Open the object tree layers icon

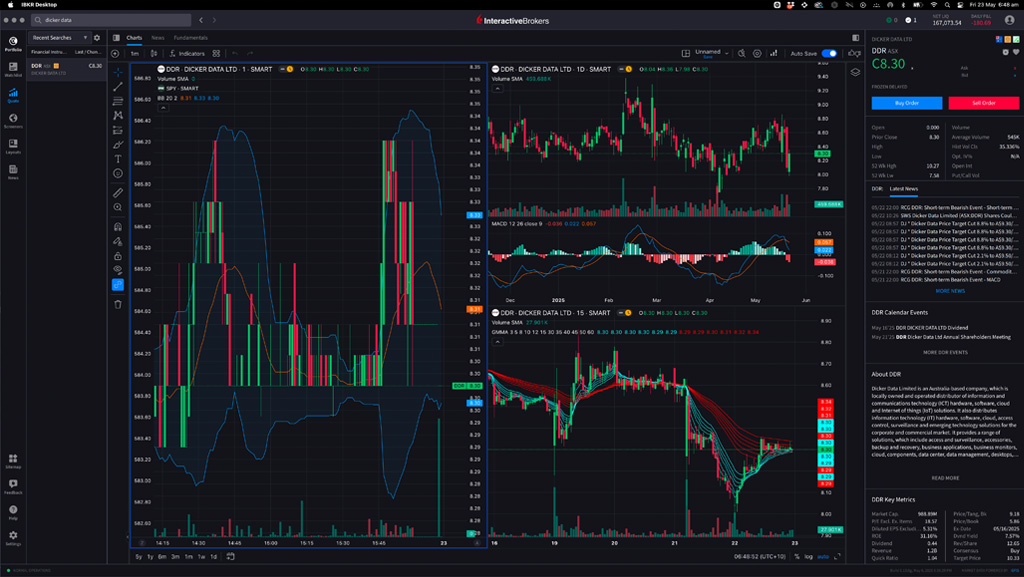coord(855,72)
